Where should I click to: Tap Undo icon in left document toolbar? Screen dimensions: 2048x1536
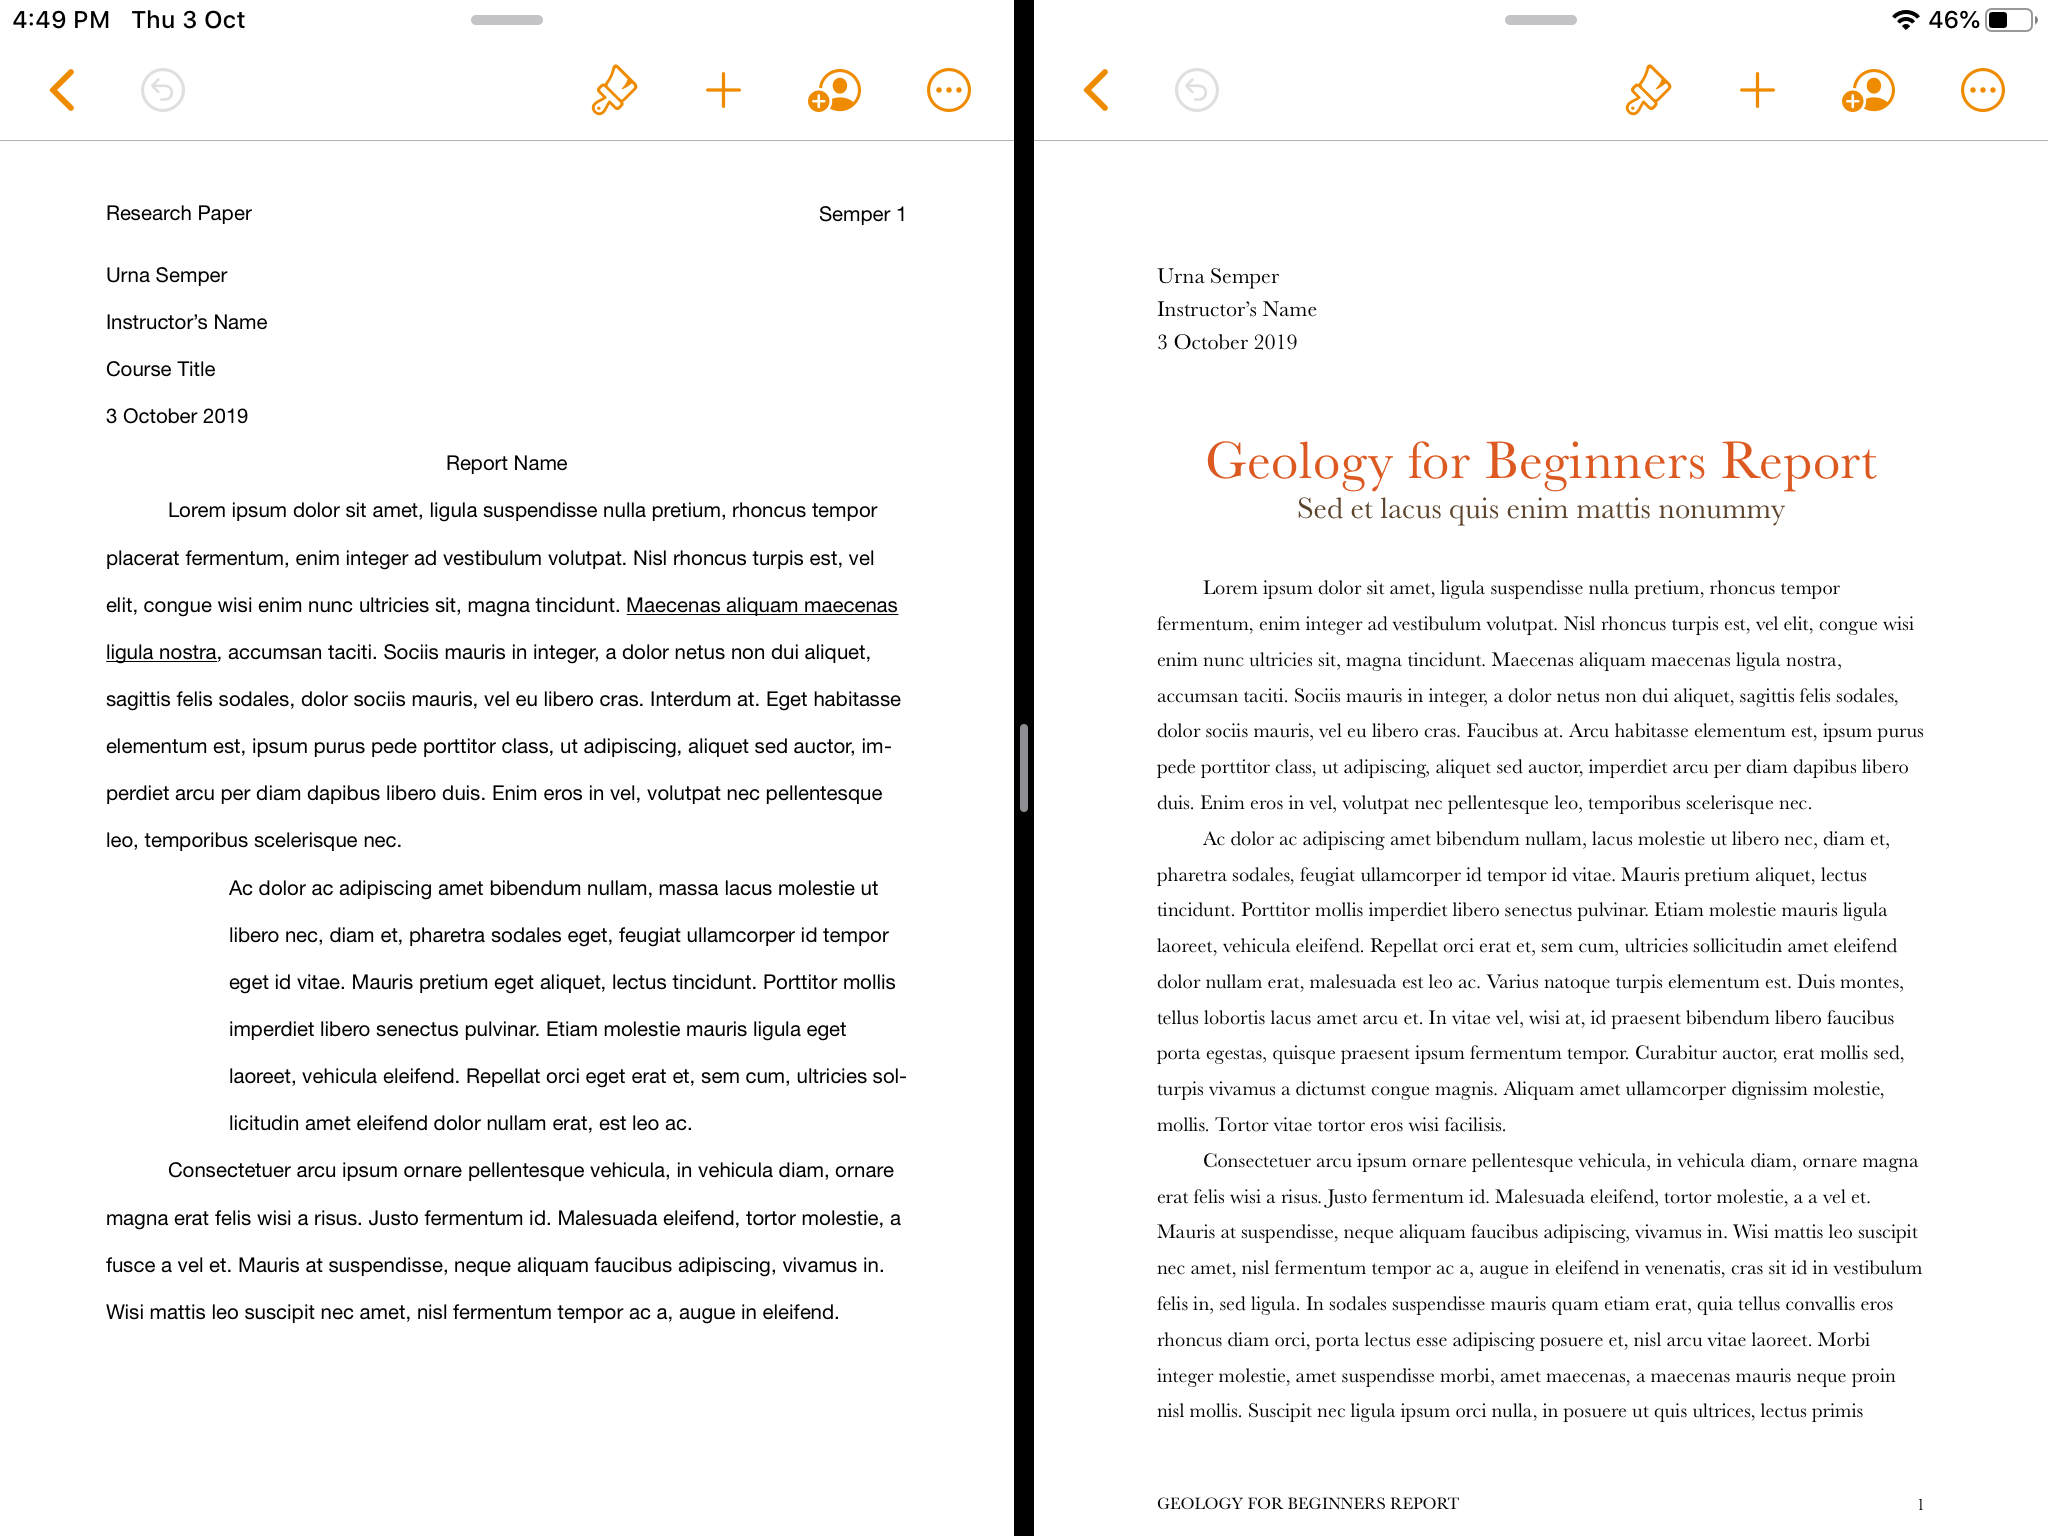click(x=163, y=90)
